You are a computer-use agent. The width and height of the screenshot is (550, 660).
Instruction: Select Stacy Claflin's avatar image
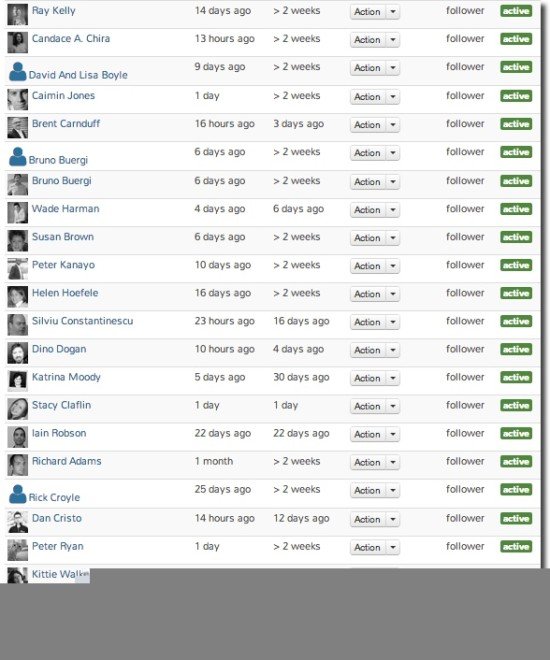tap(18, 409)
